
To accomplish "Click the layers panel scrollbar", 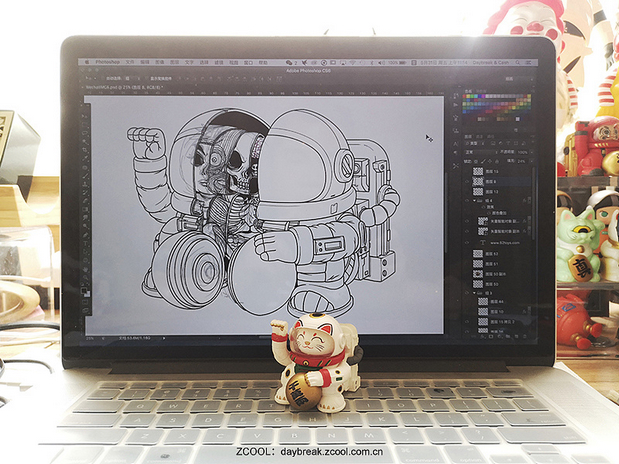I will (x=533, y=205).
